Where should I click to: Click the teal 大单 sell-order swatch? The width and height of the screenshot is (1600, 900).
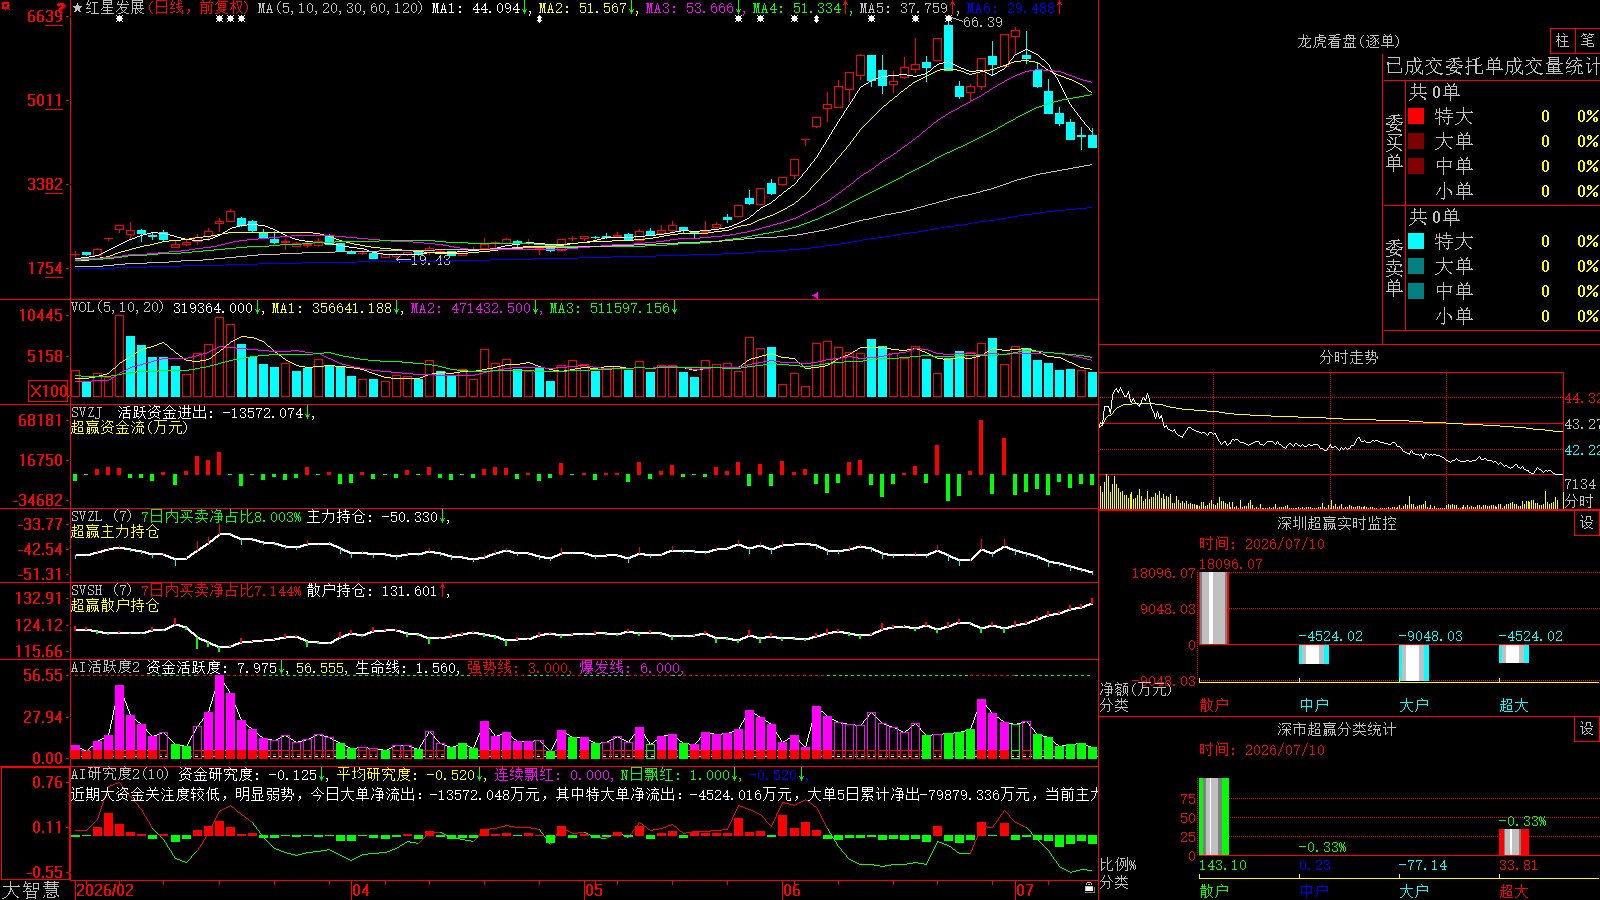pos(1416,266)
